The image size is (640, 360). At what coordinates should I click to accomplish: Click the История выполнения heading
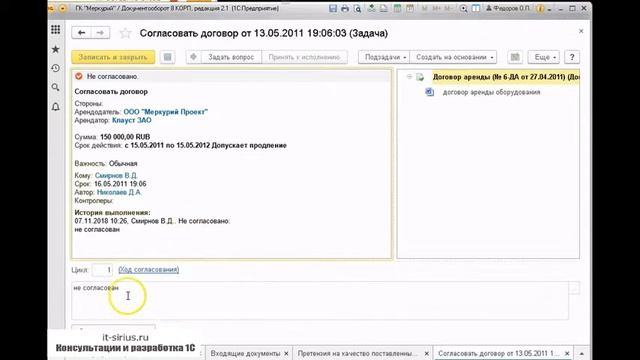(112, 213)
